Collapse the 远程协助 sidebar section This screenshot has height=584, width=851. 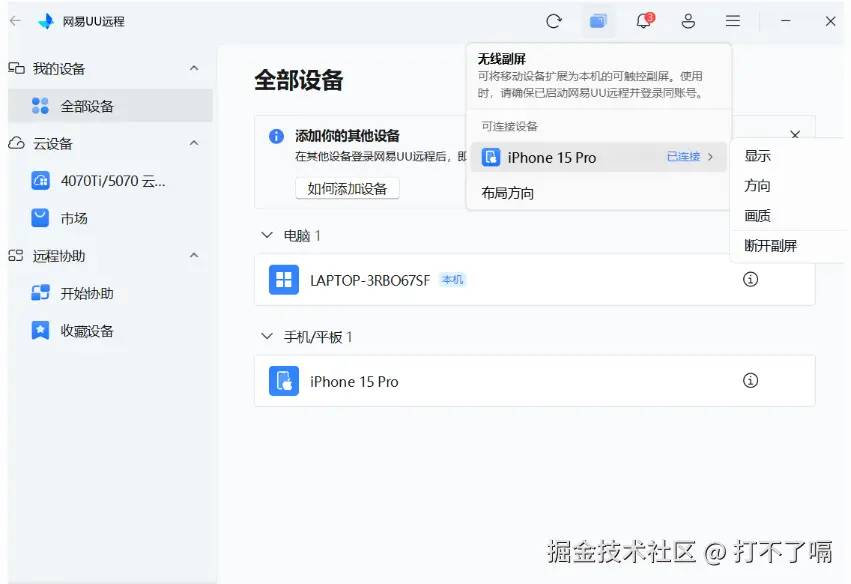pyautogui.click(x=194, y=255)
